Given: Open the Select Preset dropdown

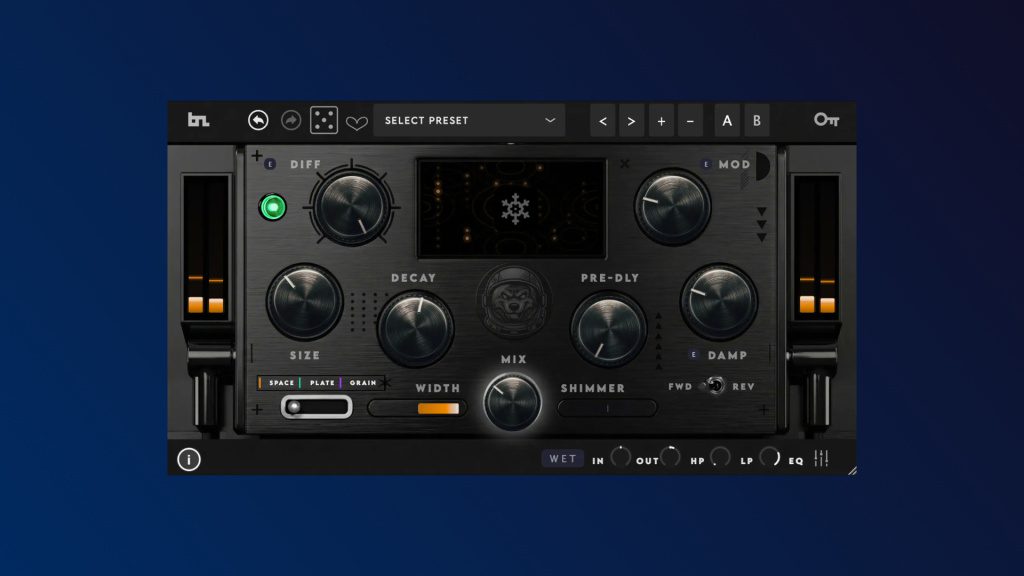Looking at the screenshot, I should tap(469, 120).
